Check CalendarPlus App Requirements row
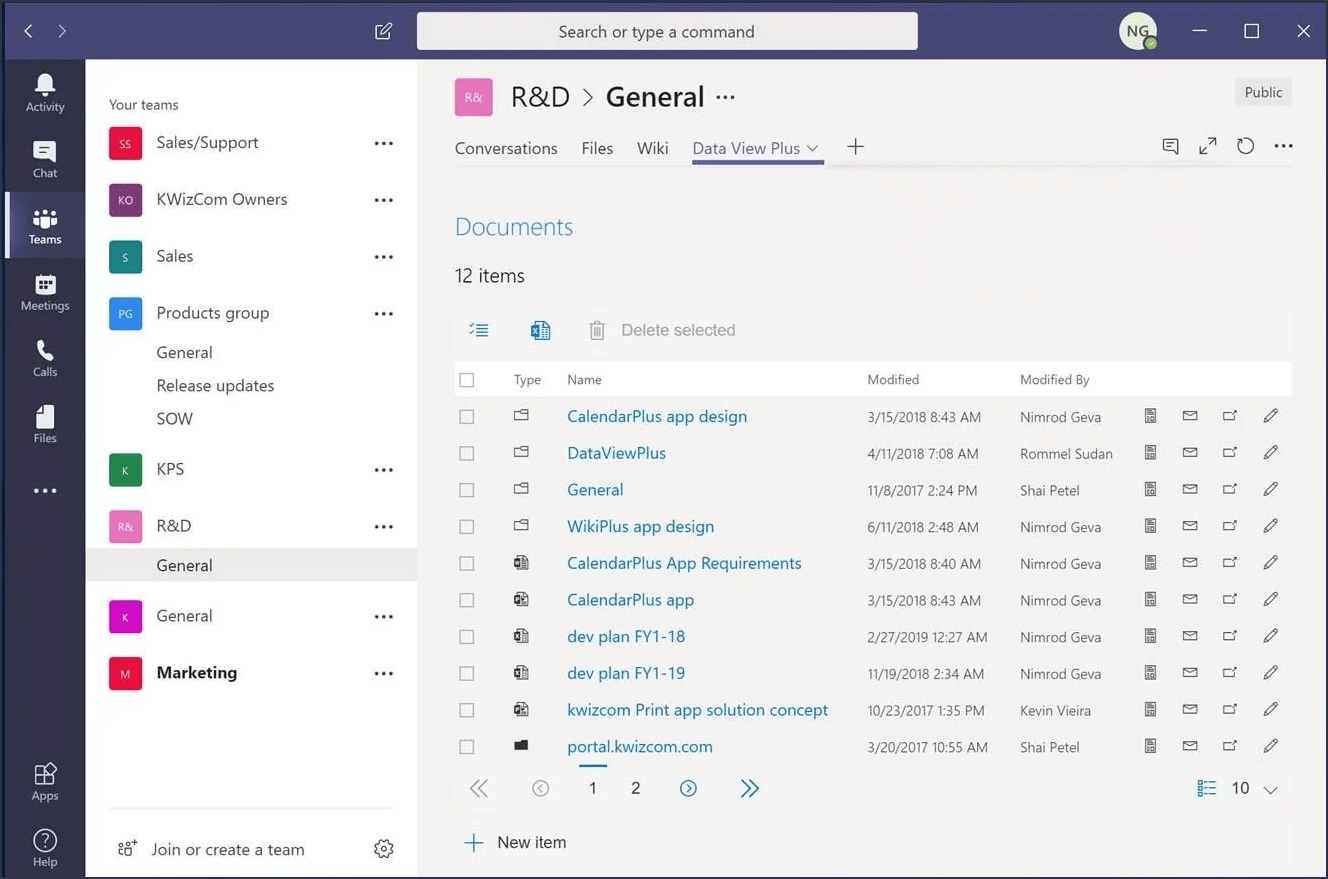 click(x=467, y=563)
